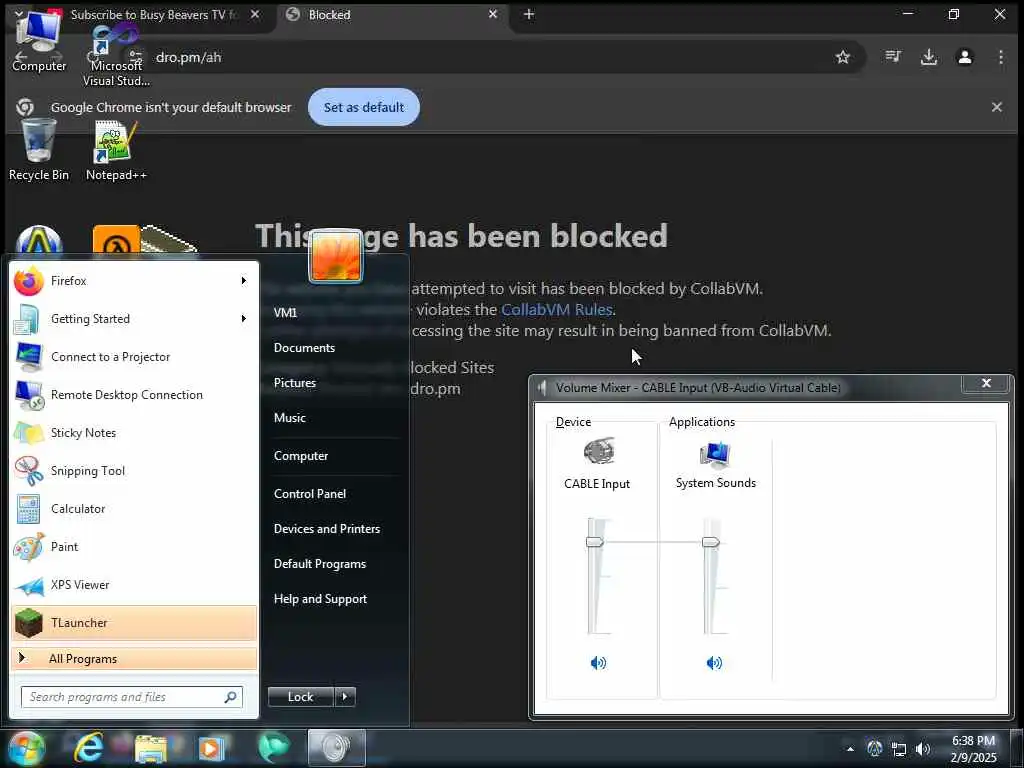Screen dimensions: 1024x768
Task: Click the CABLE Input device icon
Action: (598, 451)
